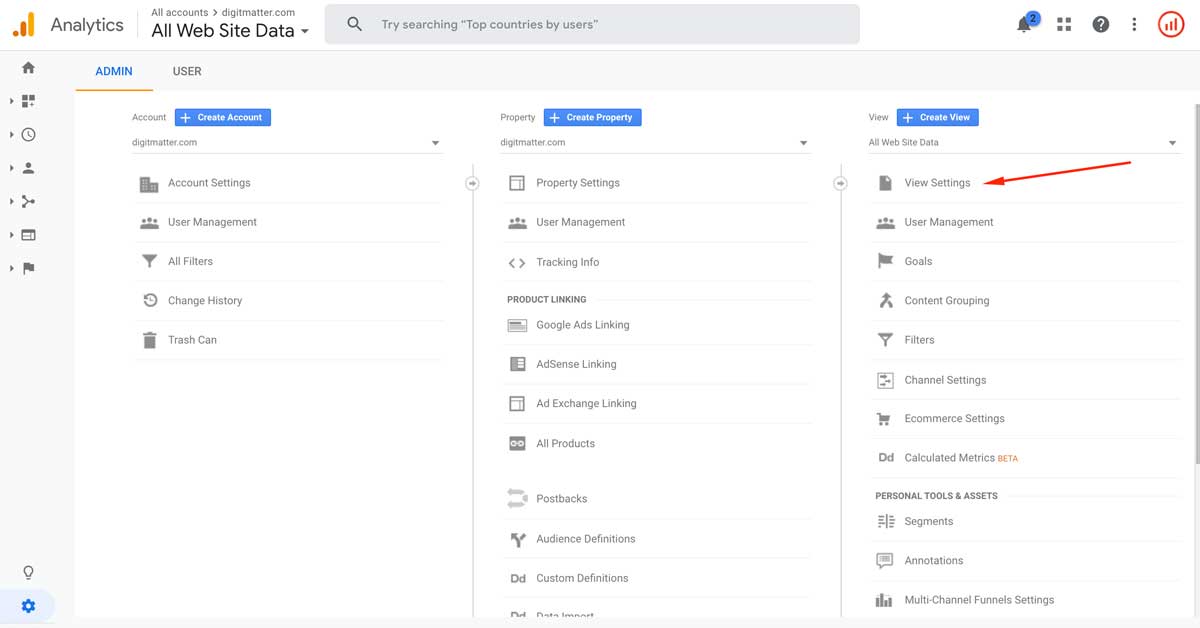Click the Create Account button

click(223, 117)
